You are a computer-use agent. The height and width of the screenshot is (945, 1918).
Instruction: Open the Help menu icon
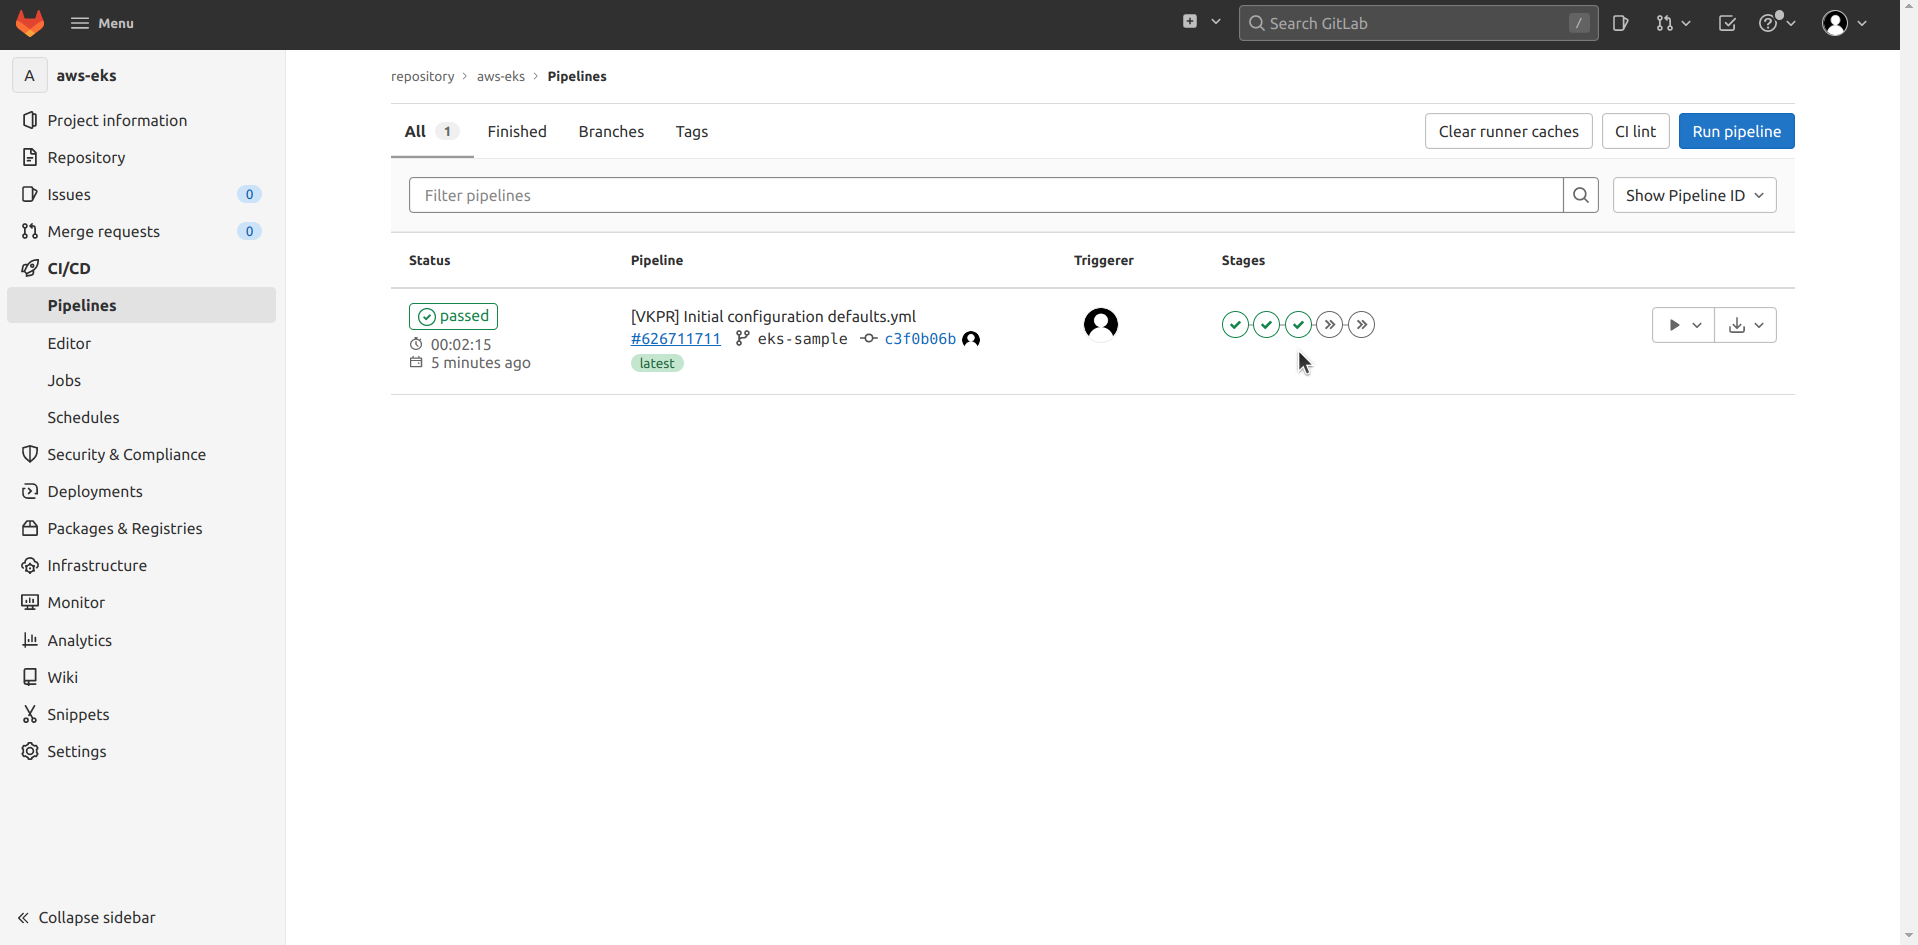pos(1777,23)
